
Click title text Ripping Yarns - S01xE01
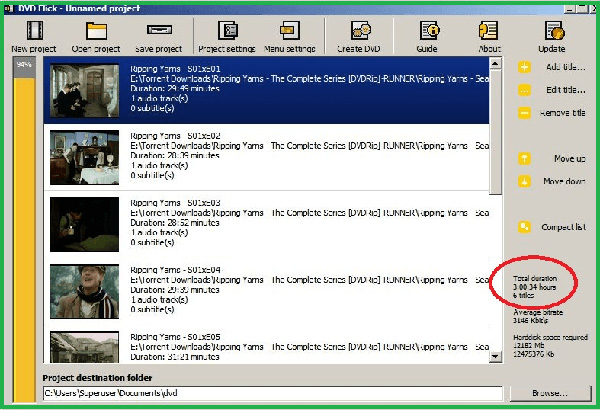click(175, 69)
